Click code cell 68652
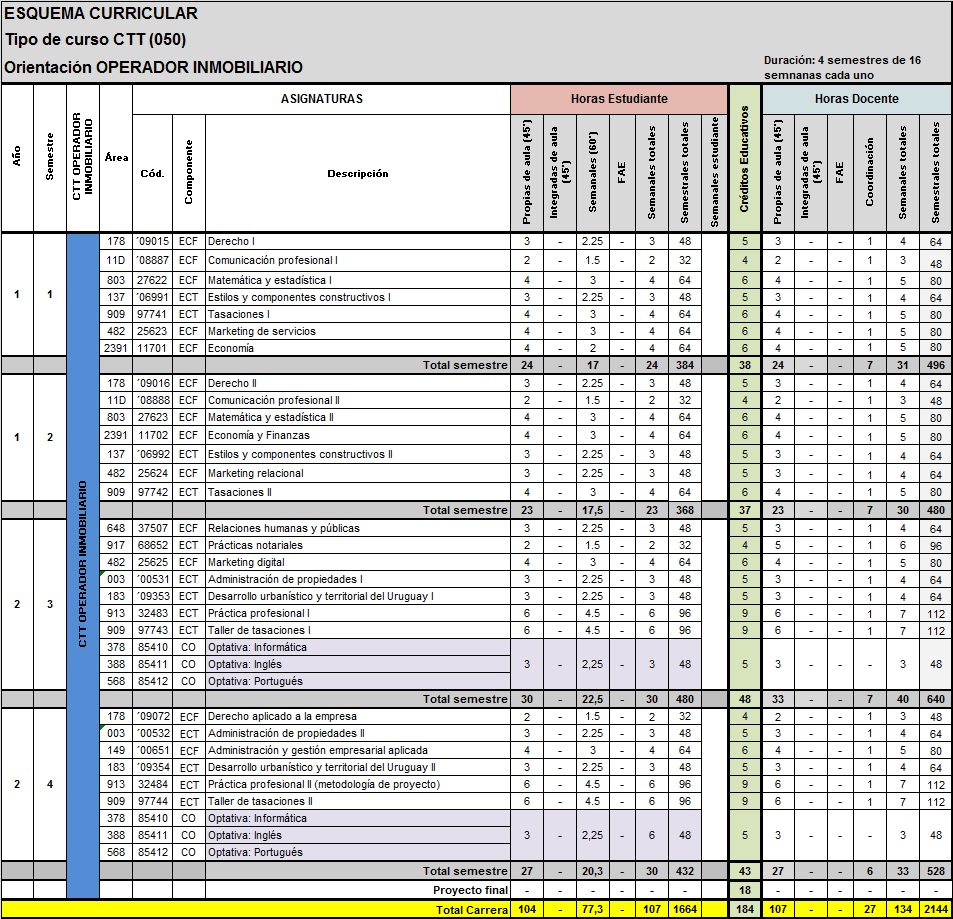 point(152,545)
